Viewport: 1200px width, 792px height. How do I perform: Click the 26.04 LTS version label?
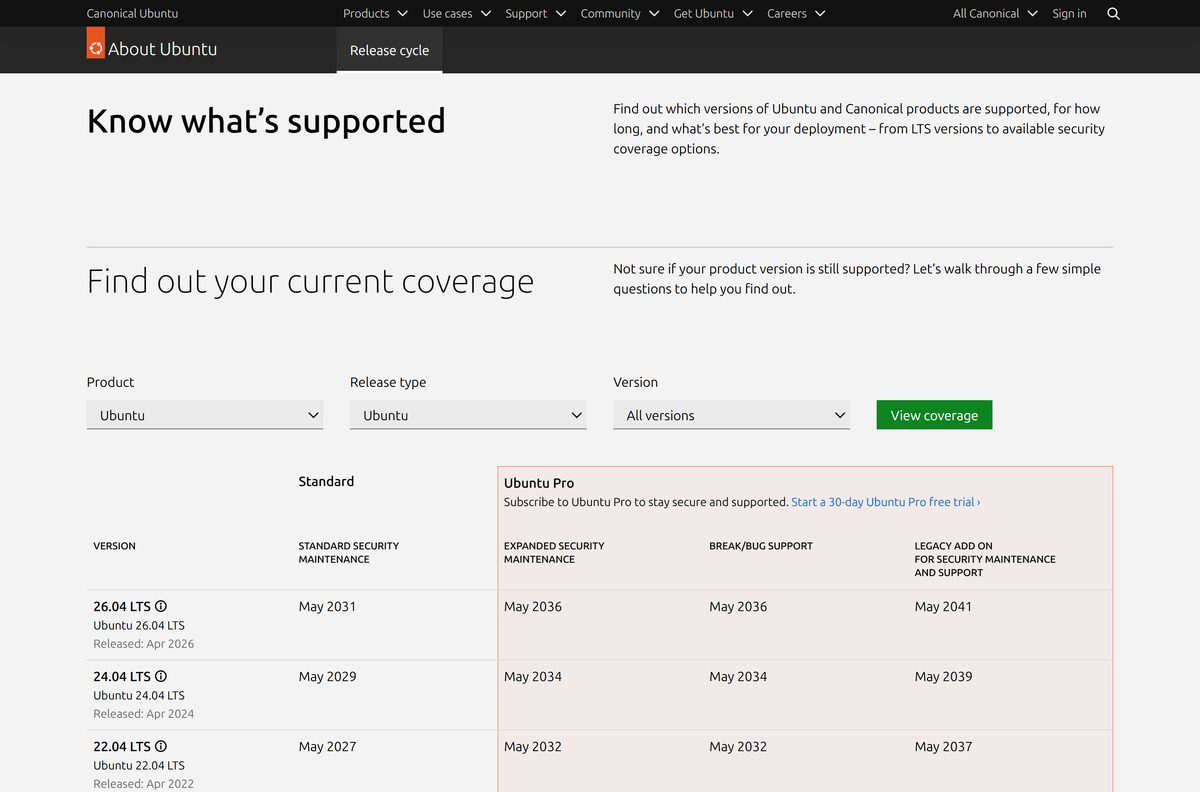point(122,606)
